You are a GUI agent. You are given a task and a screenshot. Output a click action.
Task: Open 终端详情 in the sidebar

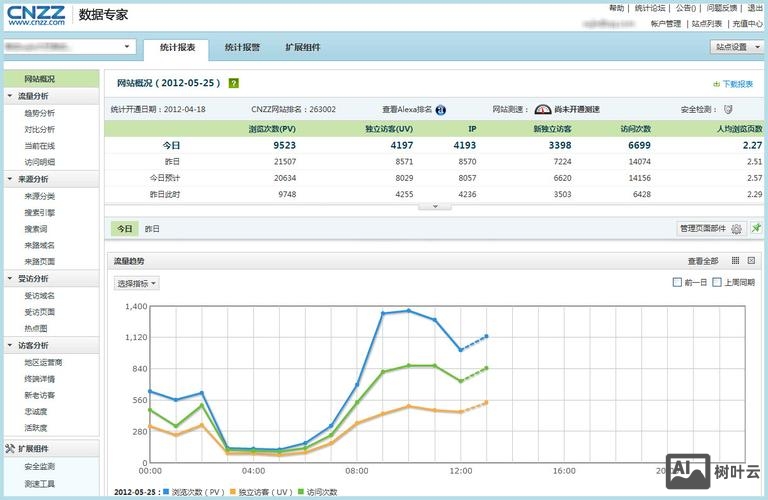40,379
